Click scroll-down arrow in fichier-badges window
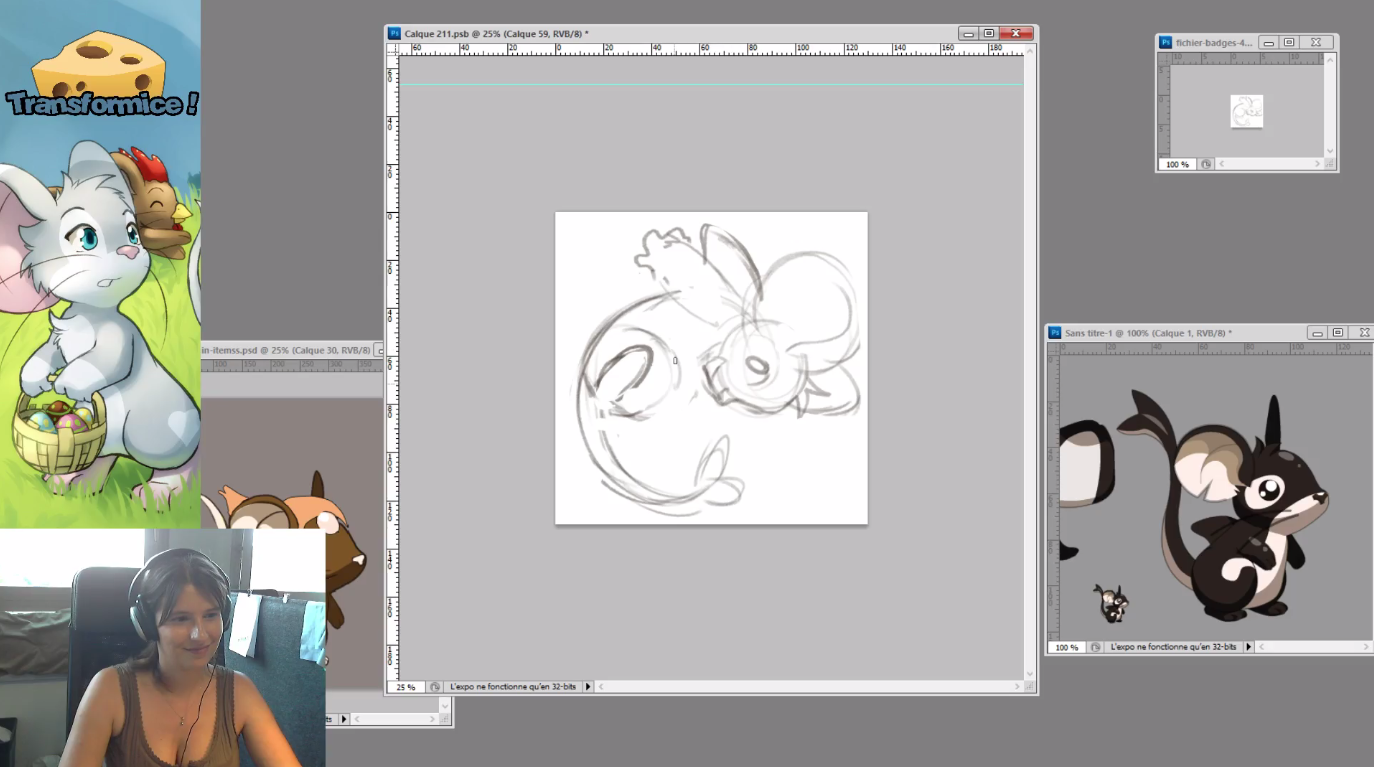 [1330, 151]
